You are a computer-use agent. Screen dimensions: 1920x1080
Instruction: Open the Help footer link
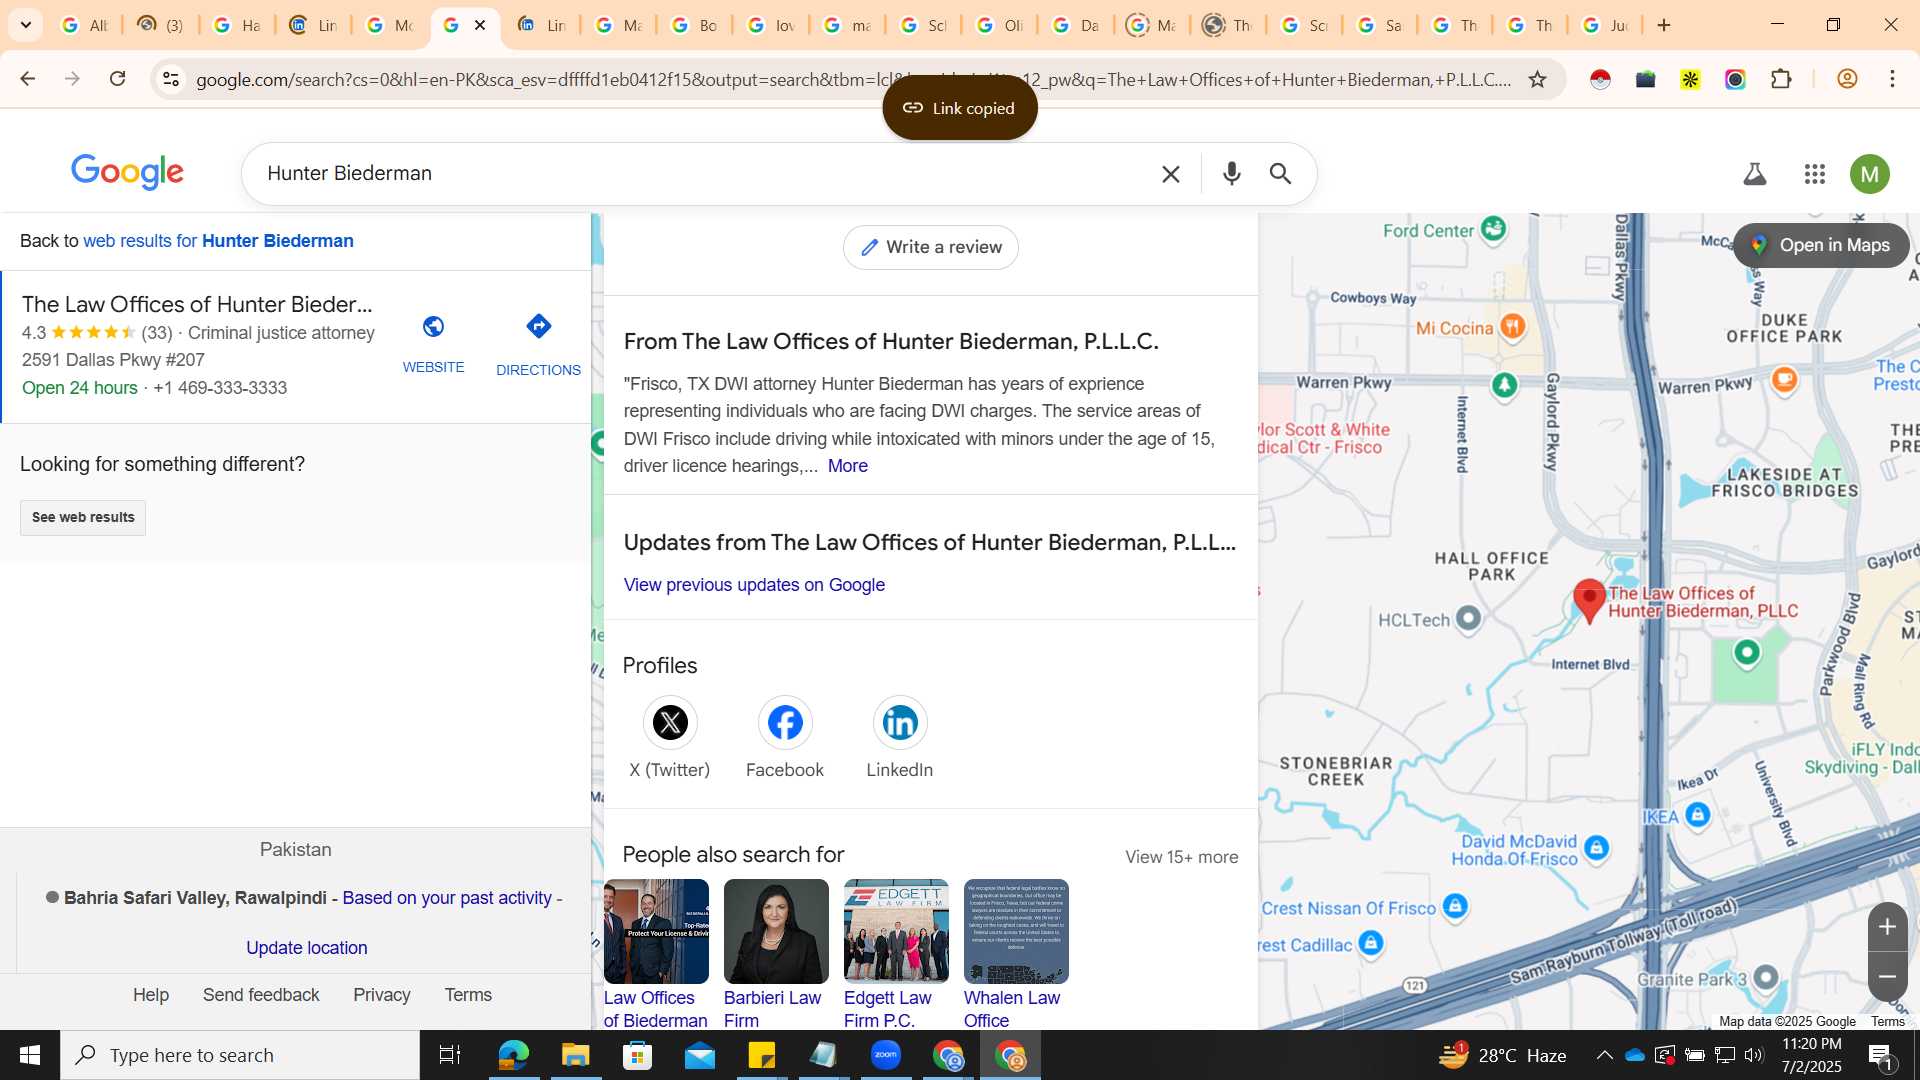tap(151, 995)
